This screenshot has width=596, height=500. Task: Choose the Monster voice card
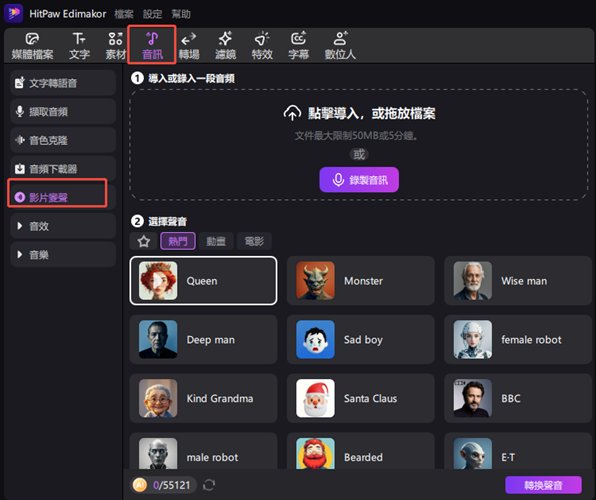(x=360, y=281)
